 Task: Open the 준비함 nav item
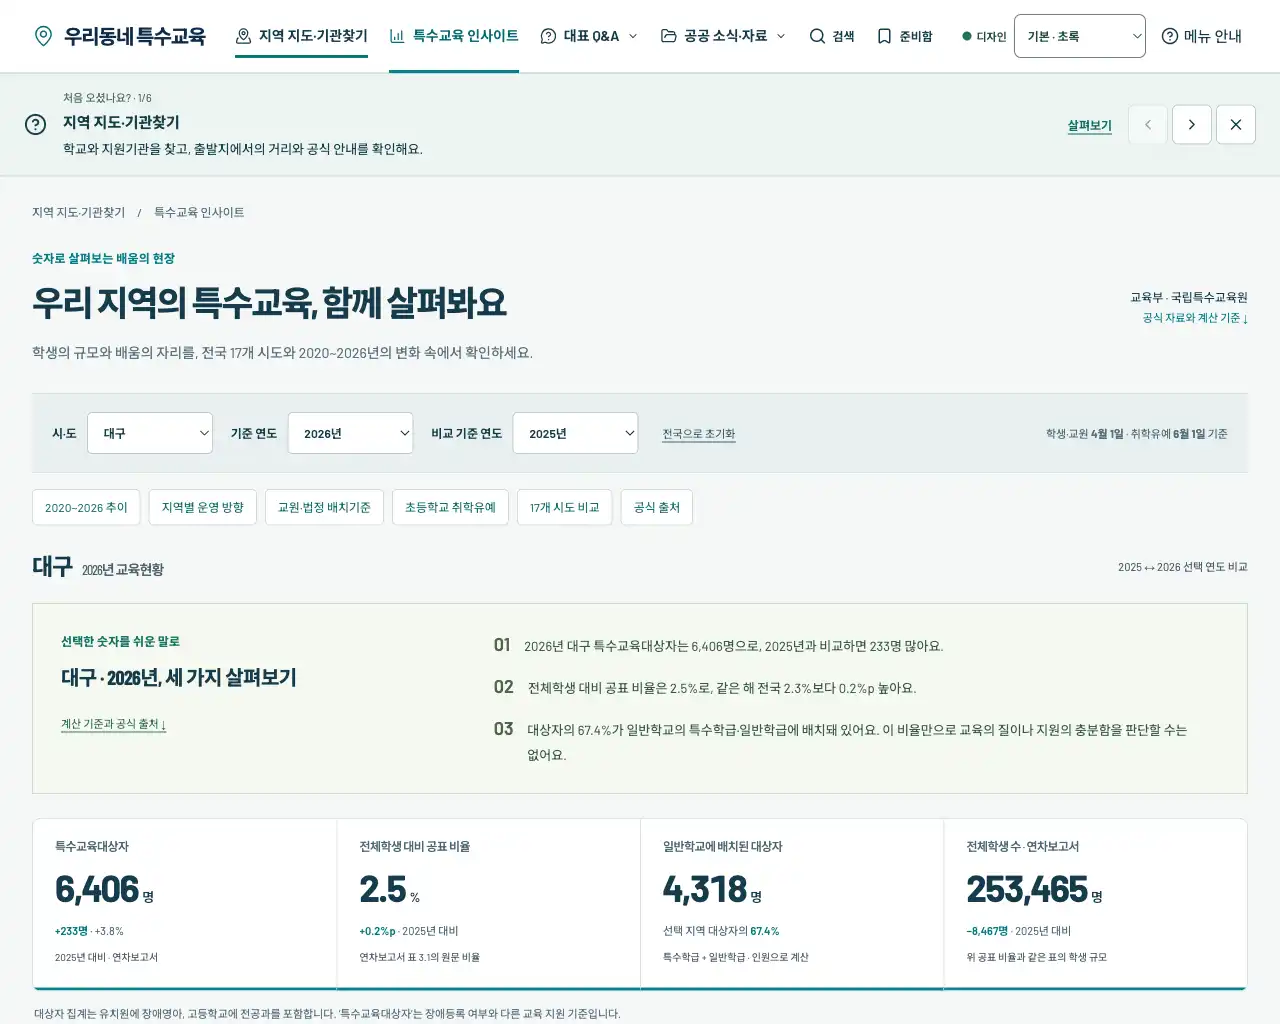904,36
